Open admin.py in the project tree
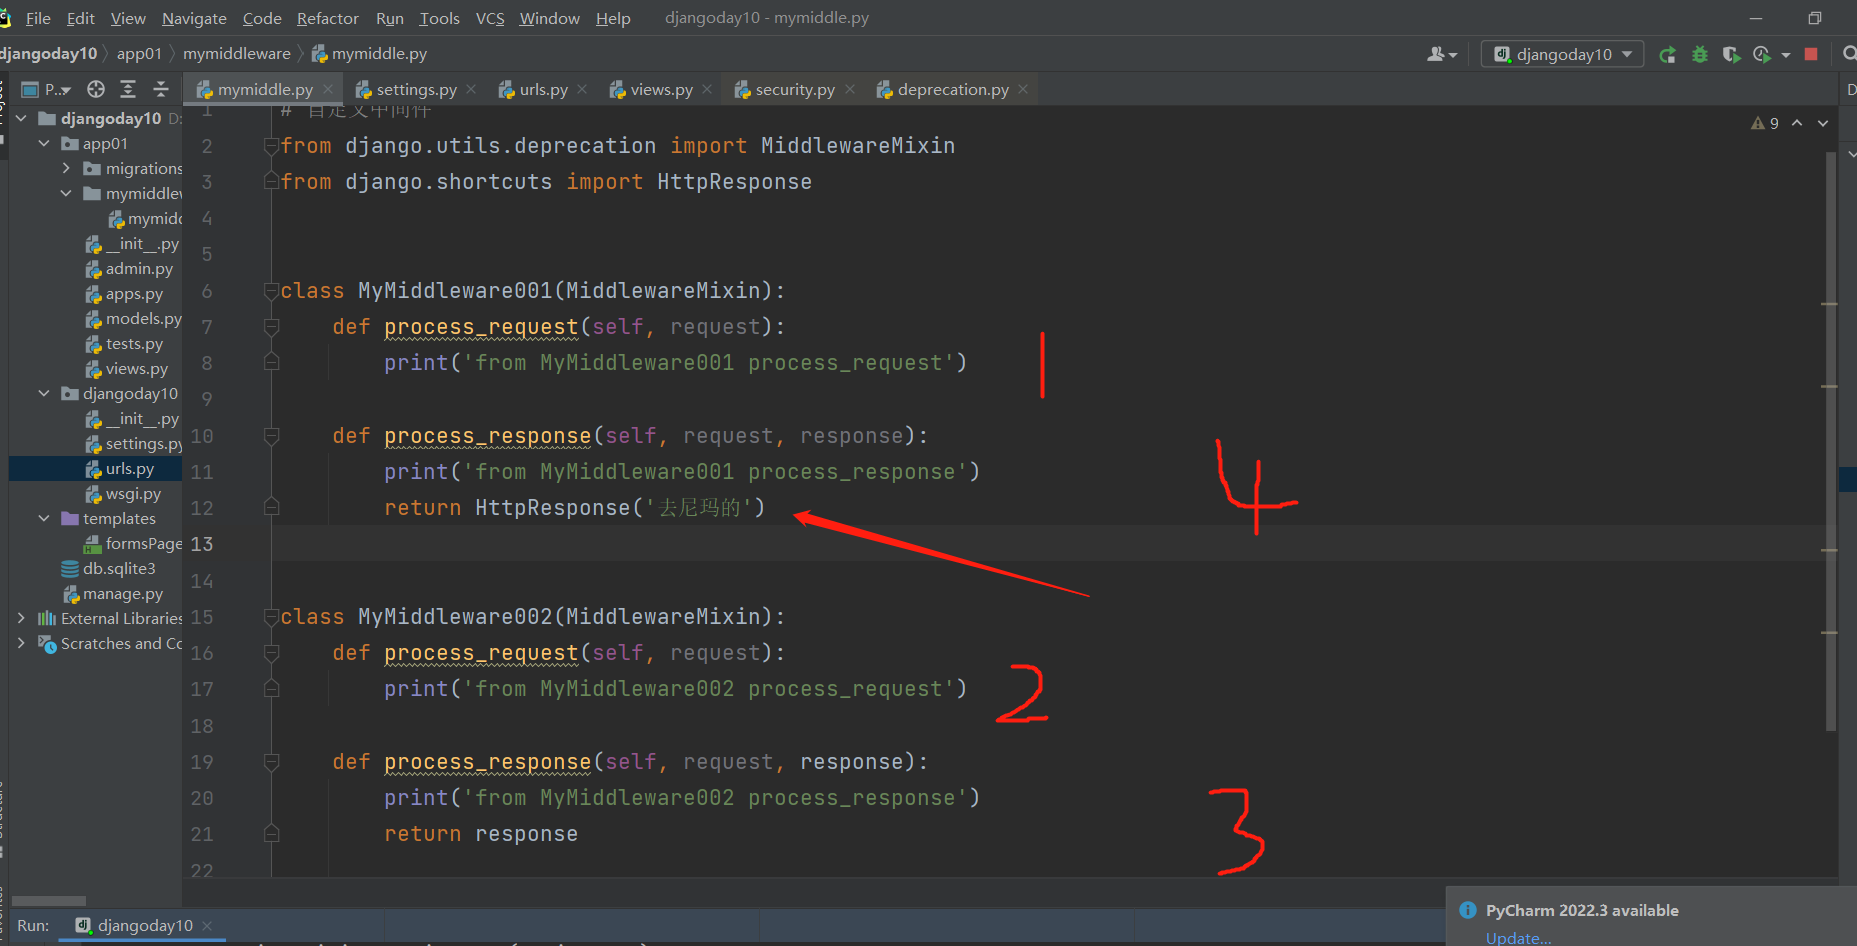This screenshot has width=1857, height=946. [x=129, y=269]
